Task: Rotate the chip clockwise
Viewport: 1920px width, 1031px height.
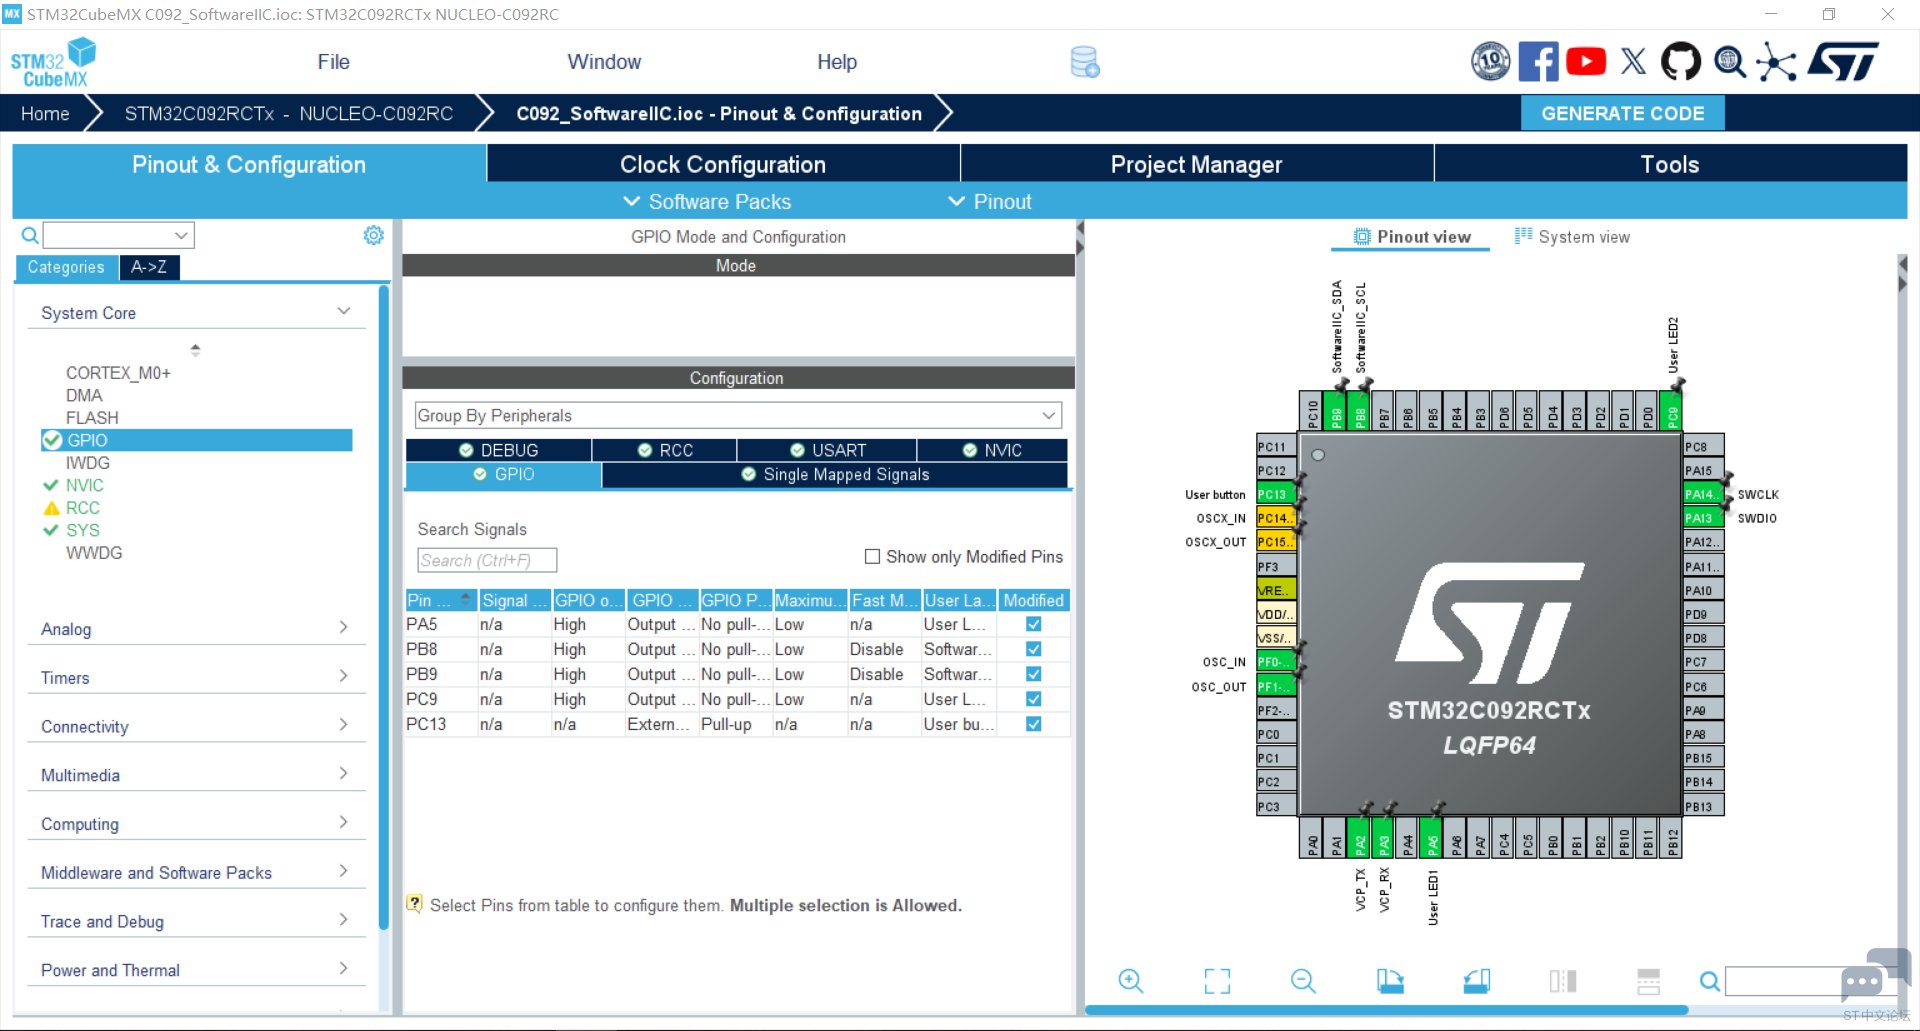Action: (x=1390, y=981)
